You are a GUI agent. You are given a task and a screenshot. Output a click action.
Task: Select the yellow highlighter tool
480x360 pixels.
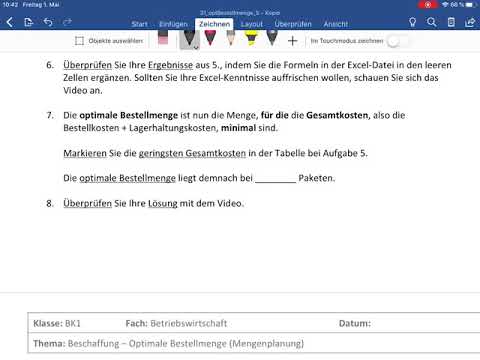click(x=252, y=37)
